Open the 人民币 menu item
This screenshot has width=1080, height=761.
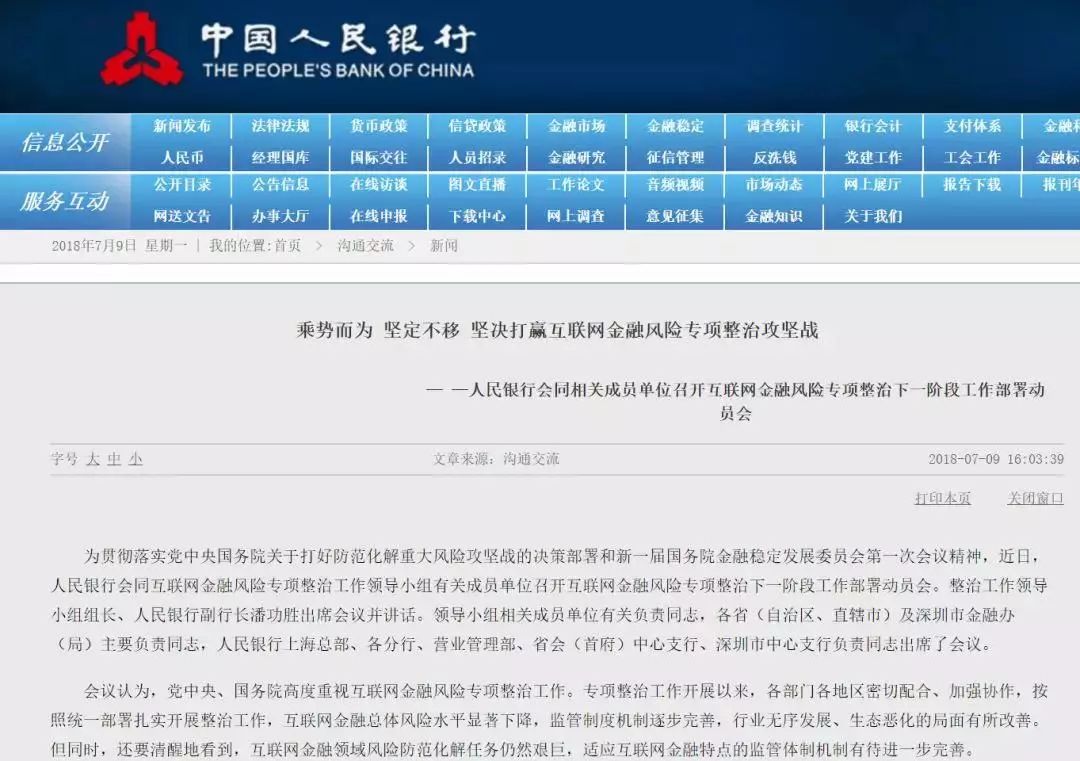coord(182,158)
